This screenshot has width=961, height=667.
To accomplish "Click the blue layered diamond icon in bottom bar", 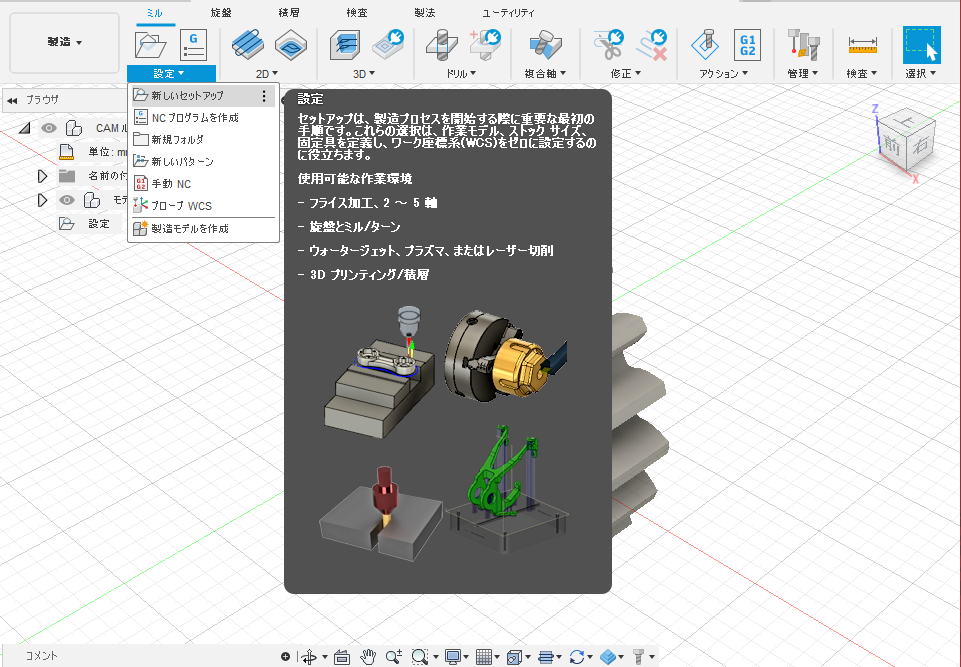I will (607, 657).
